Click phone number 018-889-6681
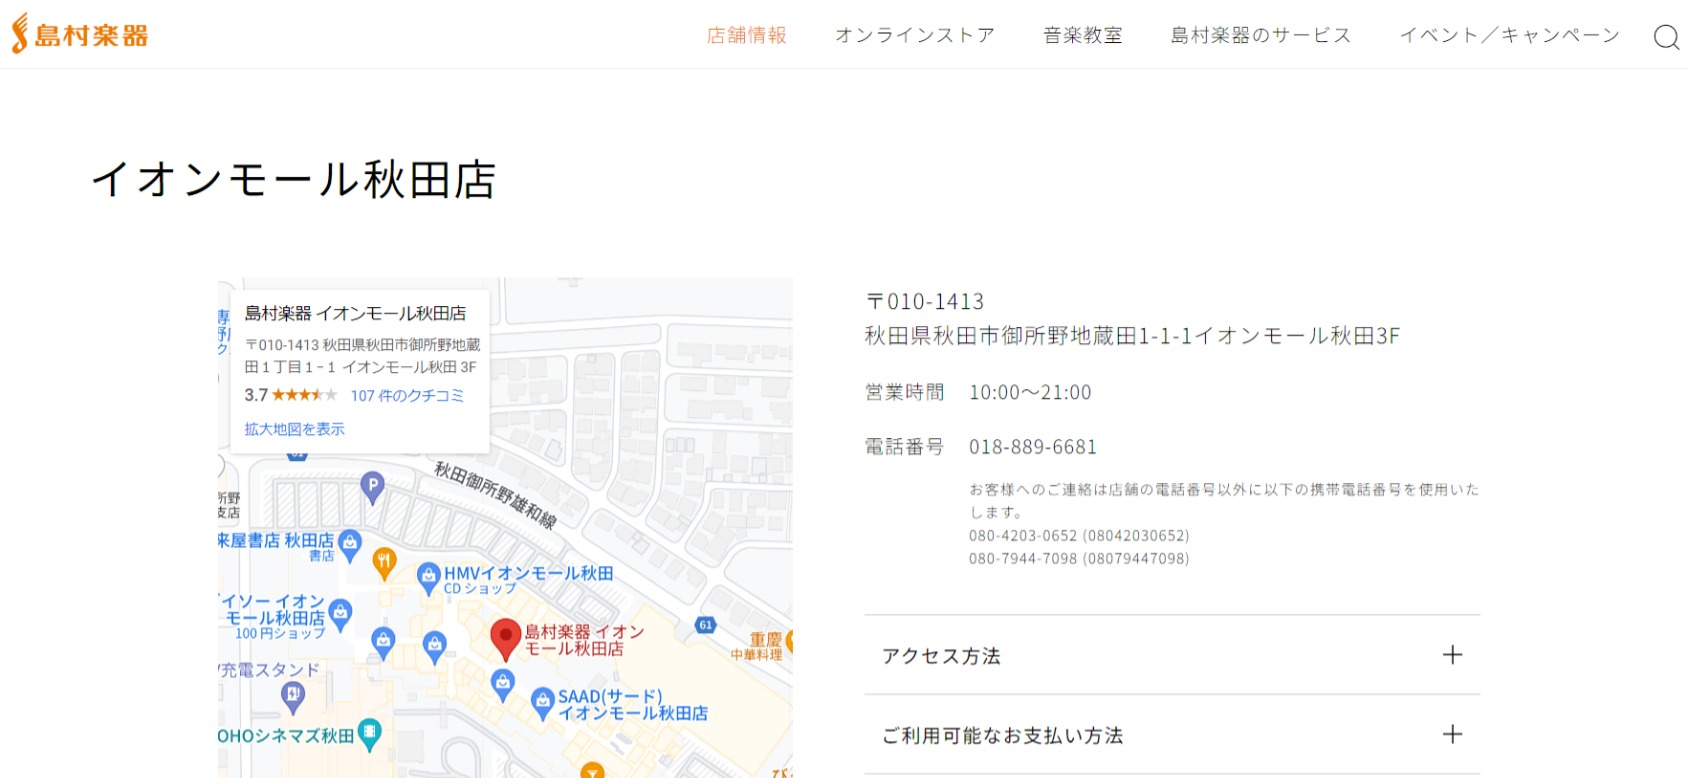1688x778 pixels. click(x=1032, y=447)
